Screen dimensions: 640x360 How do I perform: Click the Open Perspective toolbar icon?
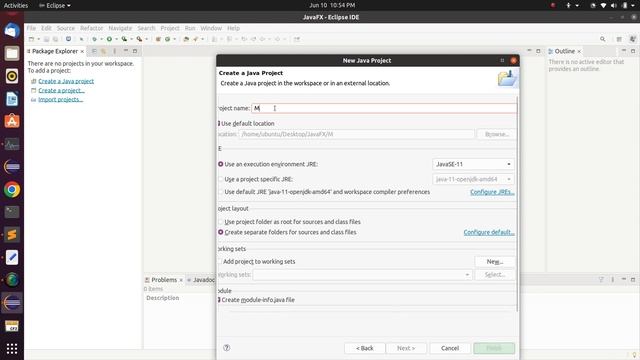coord(619,39)
